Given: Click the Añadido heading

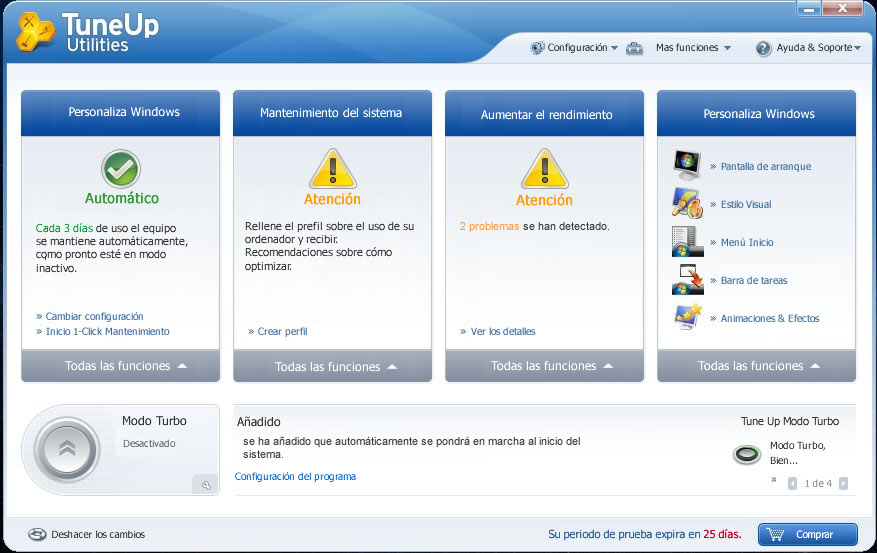Looking at the screenshot, I should pyautogui.click(x=258, y=422).
